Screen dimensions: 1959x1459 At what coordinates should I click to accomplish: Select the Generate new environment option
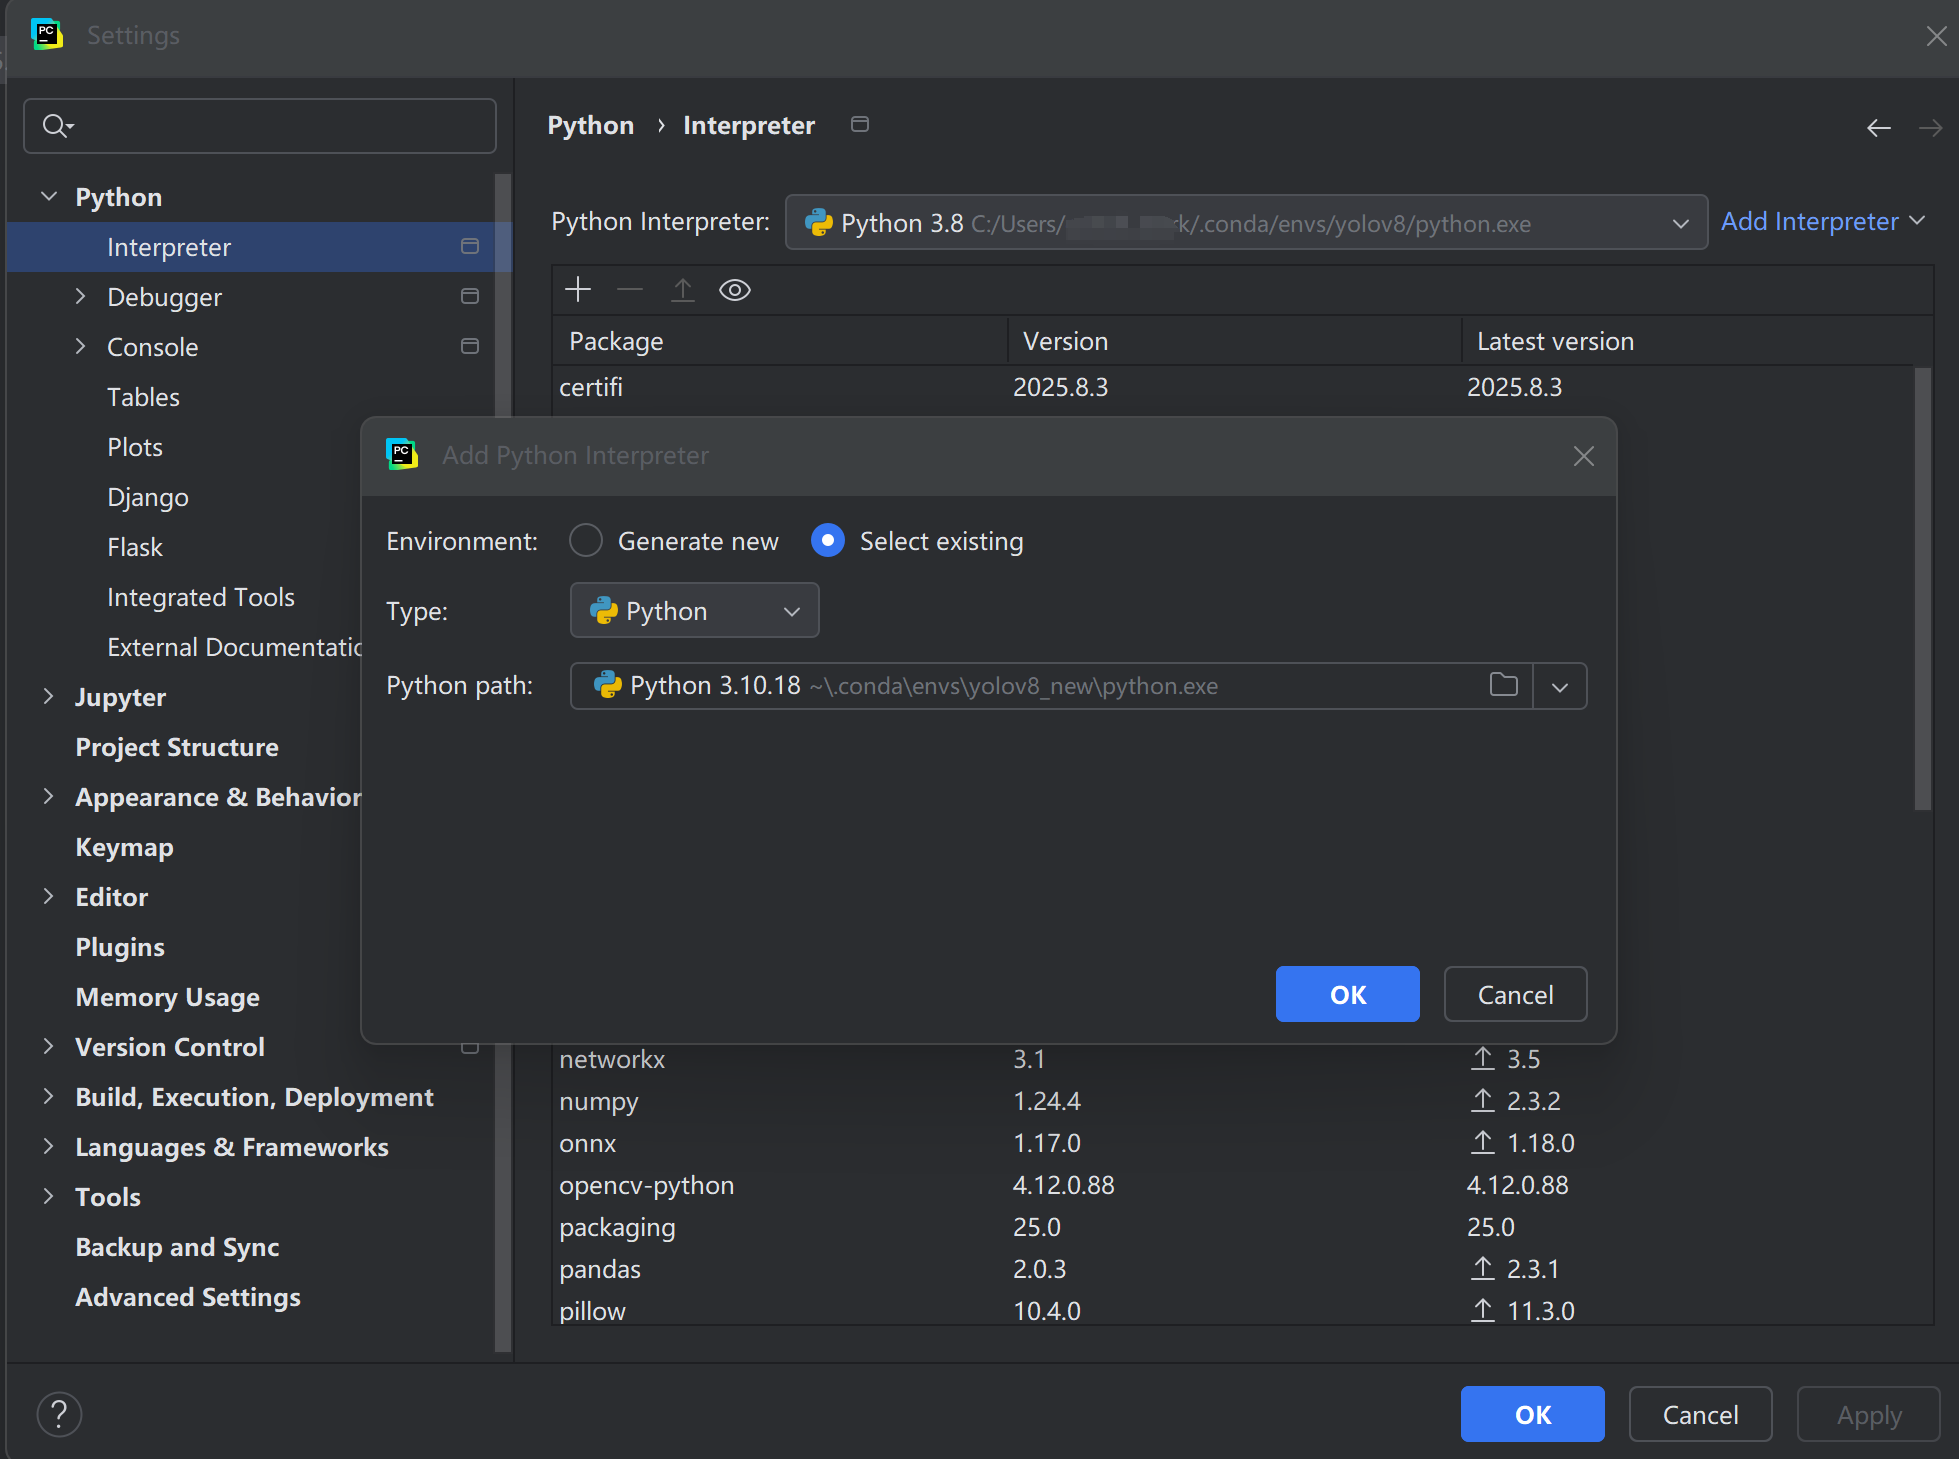tap(586, 540)
